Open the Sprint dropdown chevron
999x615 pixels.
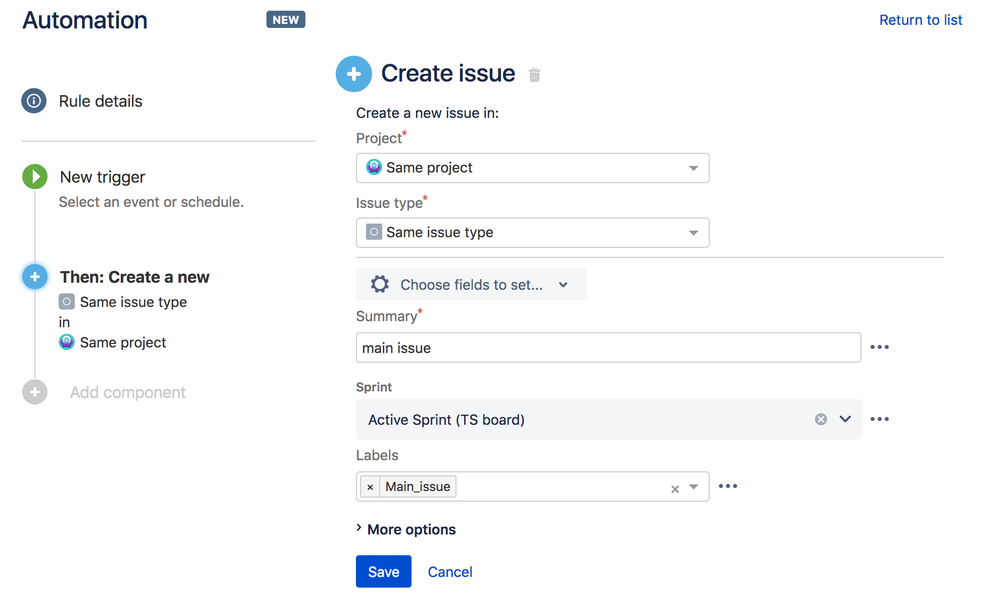coord(845,419)
